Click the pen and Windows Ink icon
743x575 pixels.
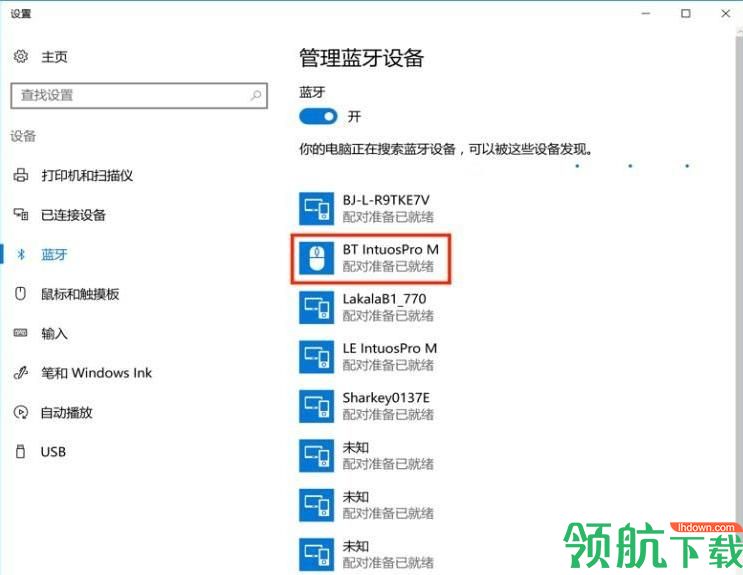coord(20,373)
